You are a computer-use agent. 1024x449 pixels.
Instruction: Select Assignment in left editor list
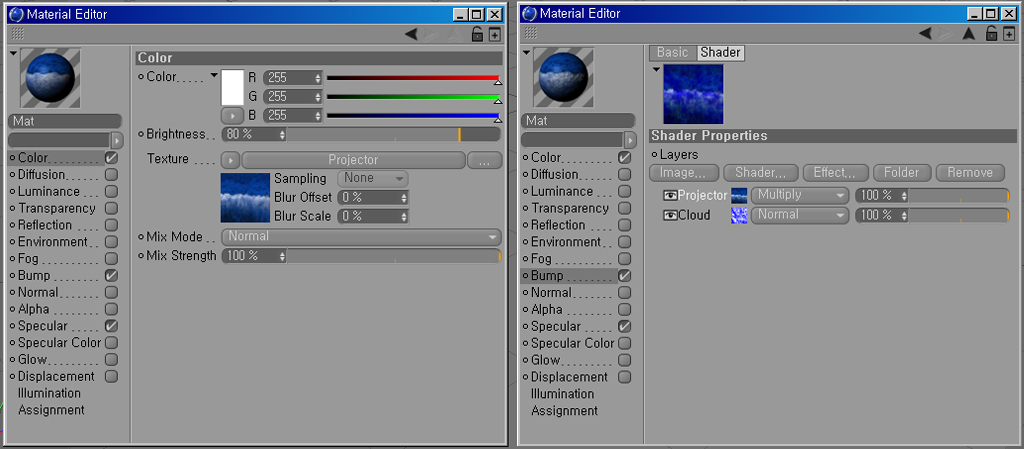[51, 410]
